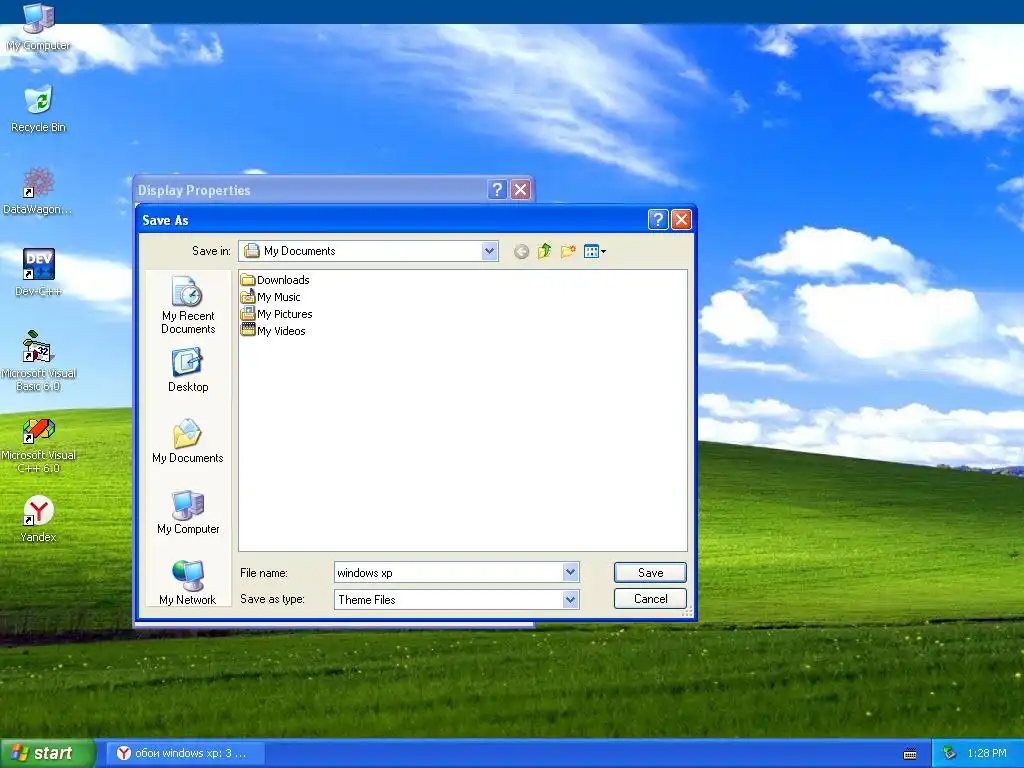This screenshot has width=1024, height=768.
Task: Close the Save As dialog
Action: (x=681, y=219)
